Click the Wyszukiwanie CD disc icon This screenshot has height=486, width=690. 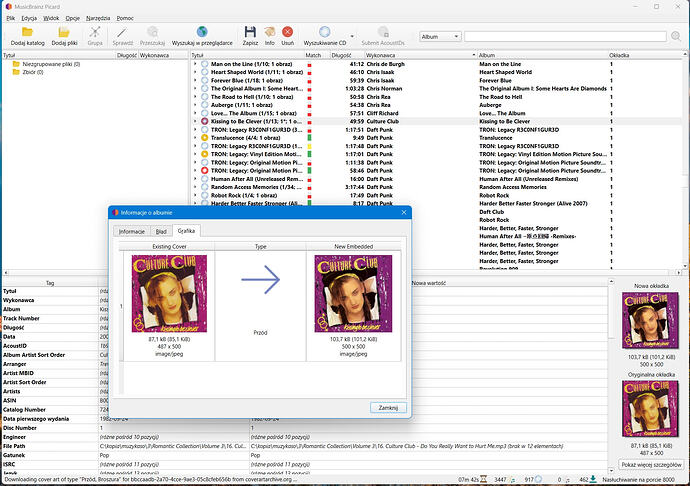click(x=325, y=32)
